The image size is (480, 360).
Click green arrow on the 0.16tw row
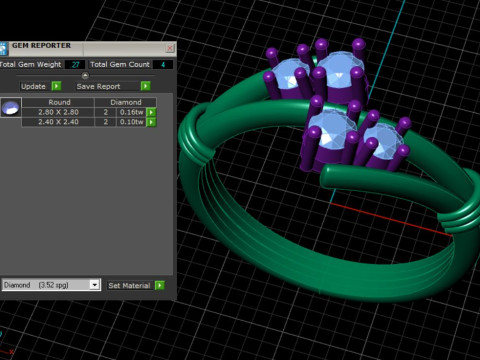(x=151, y=112)
